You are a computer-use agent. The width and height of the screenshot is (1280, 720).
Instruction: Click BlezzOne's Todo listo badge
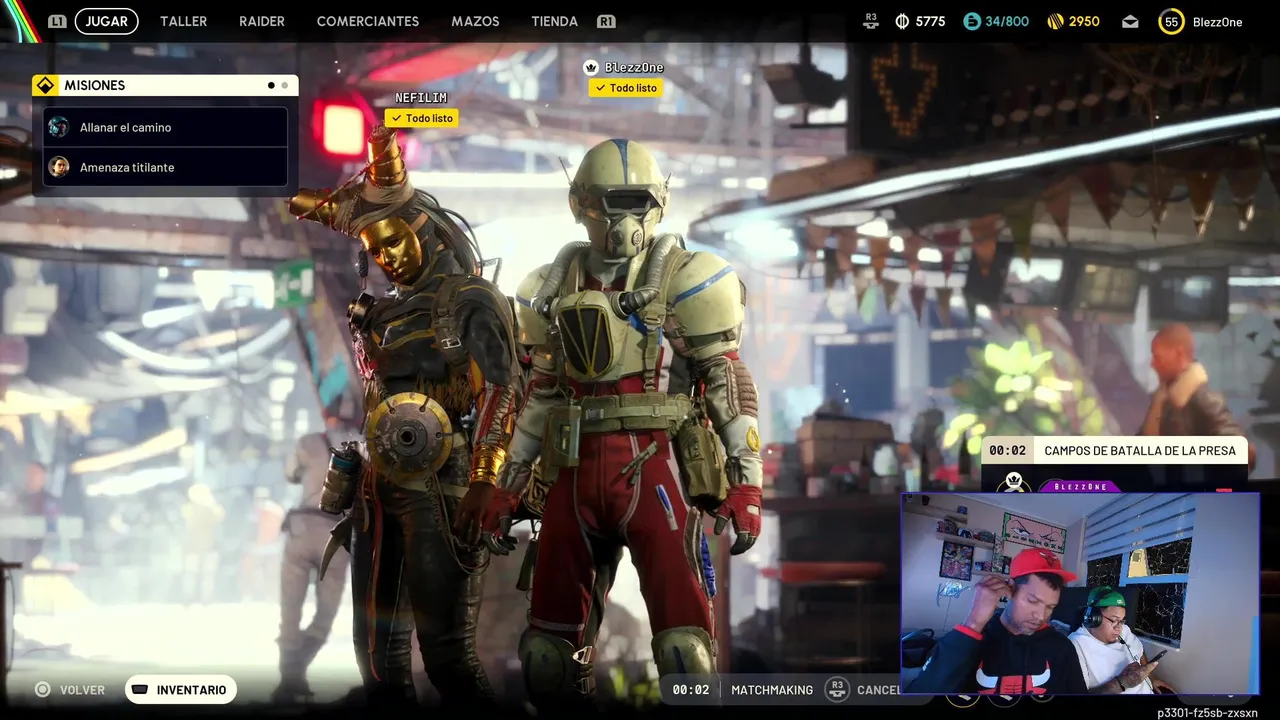(x=625, y=88)
